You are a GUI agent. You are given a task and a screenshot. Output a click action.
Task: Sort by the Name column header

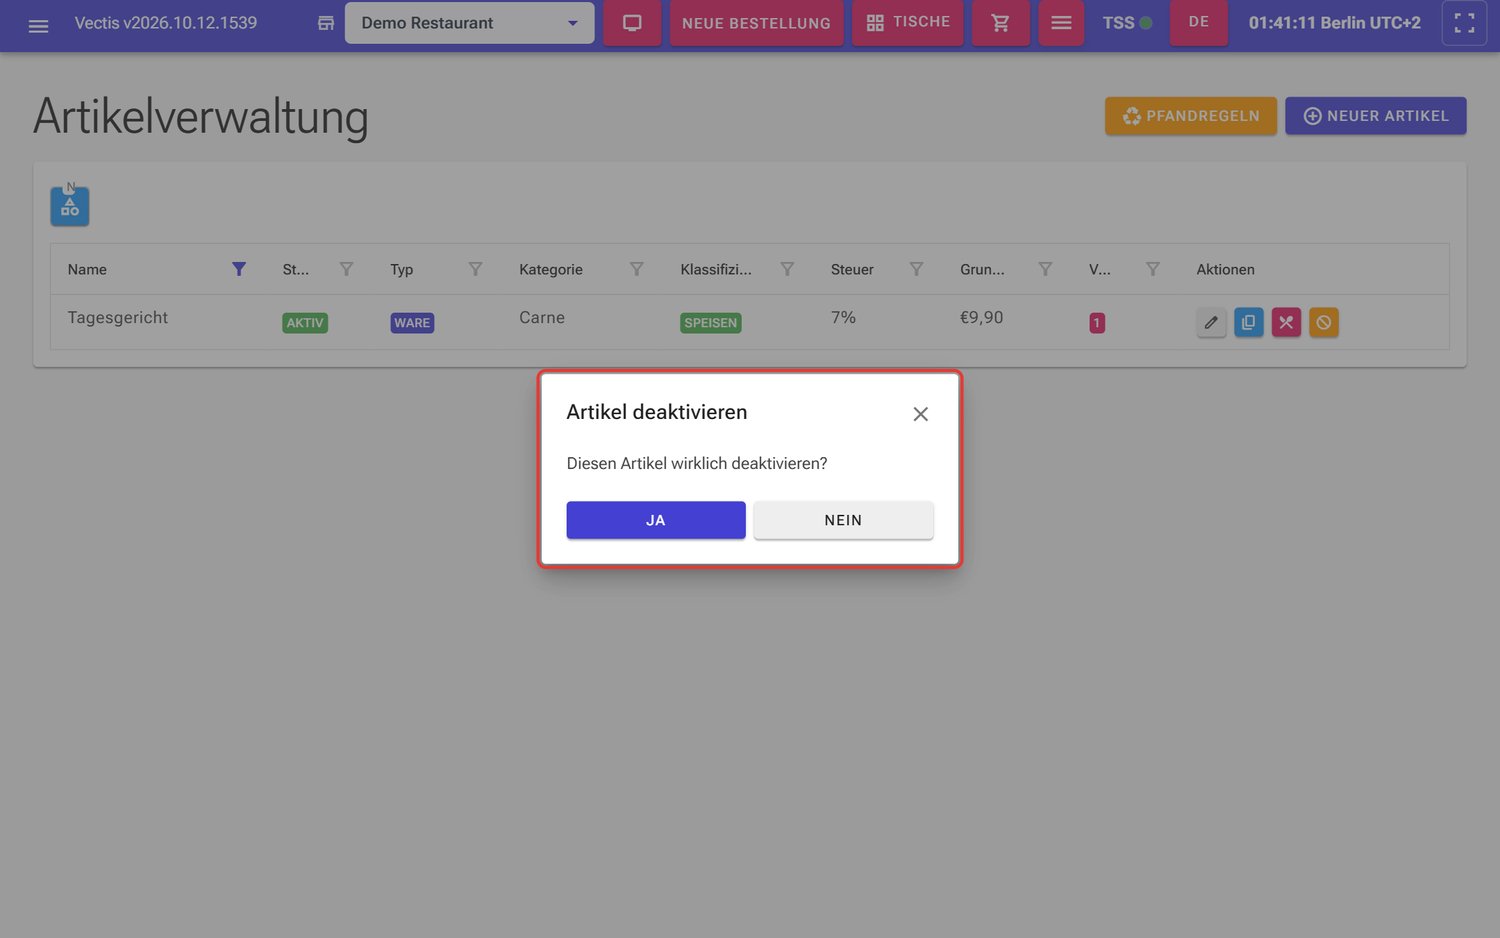[87, 270]
